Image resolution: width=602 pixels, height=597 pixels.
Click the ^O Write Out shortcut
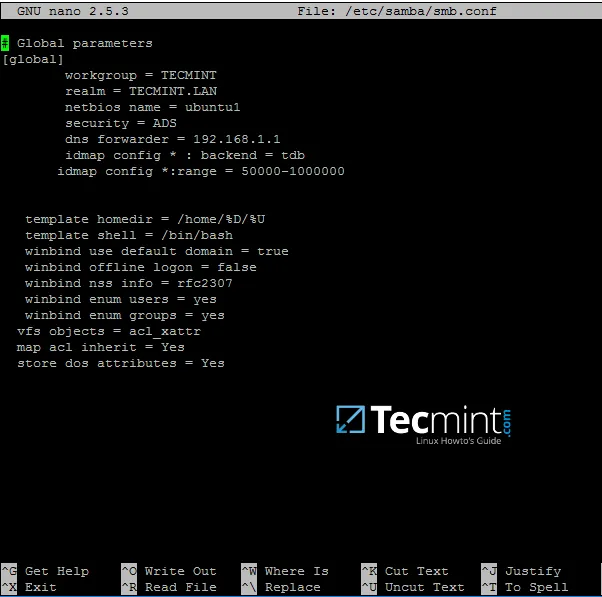[x=169, y=571]
